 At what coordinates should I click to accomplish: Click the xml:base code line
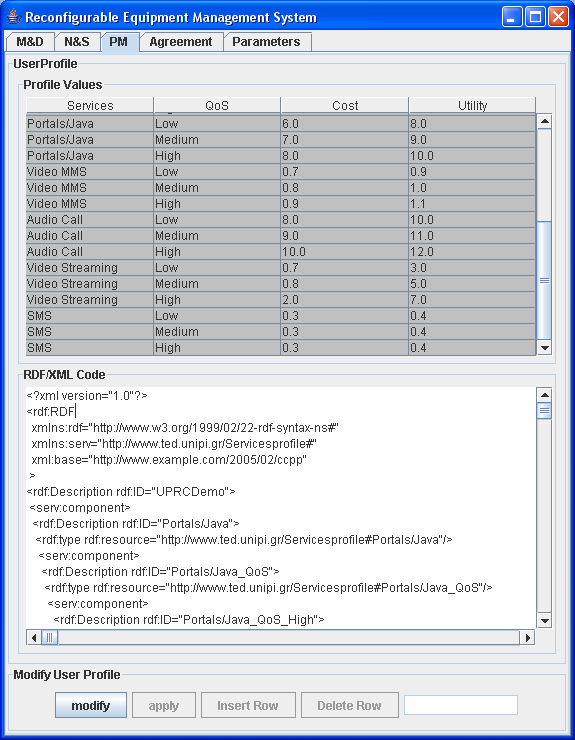click(x=169, y=460)
